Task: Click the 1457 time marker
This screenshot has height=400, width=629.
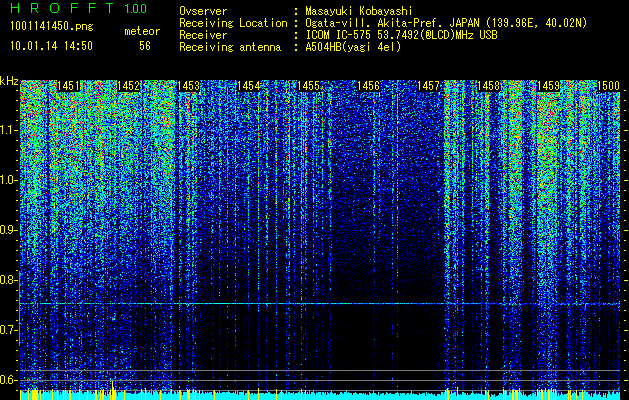Action: [428, 86]
